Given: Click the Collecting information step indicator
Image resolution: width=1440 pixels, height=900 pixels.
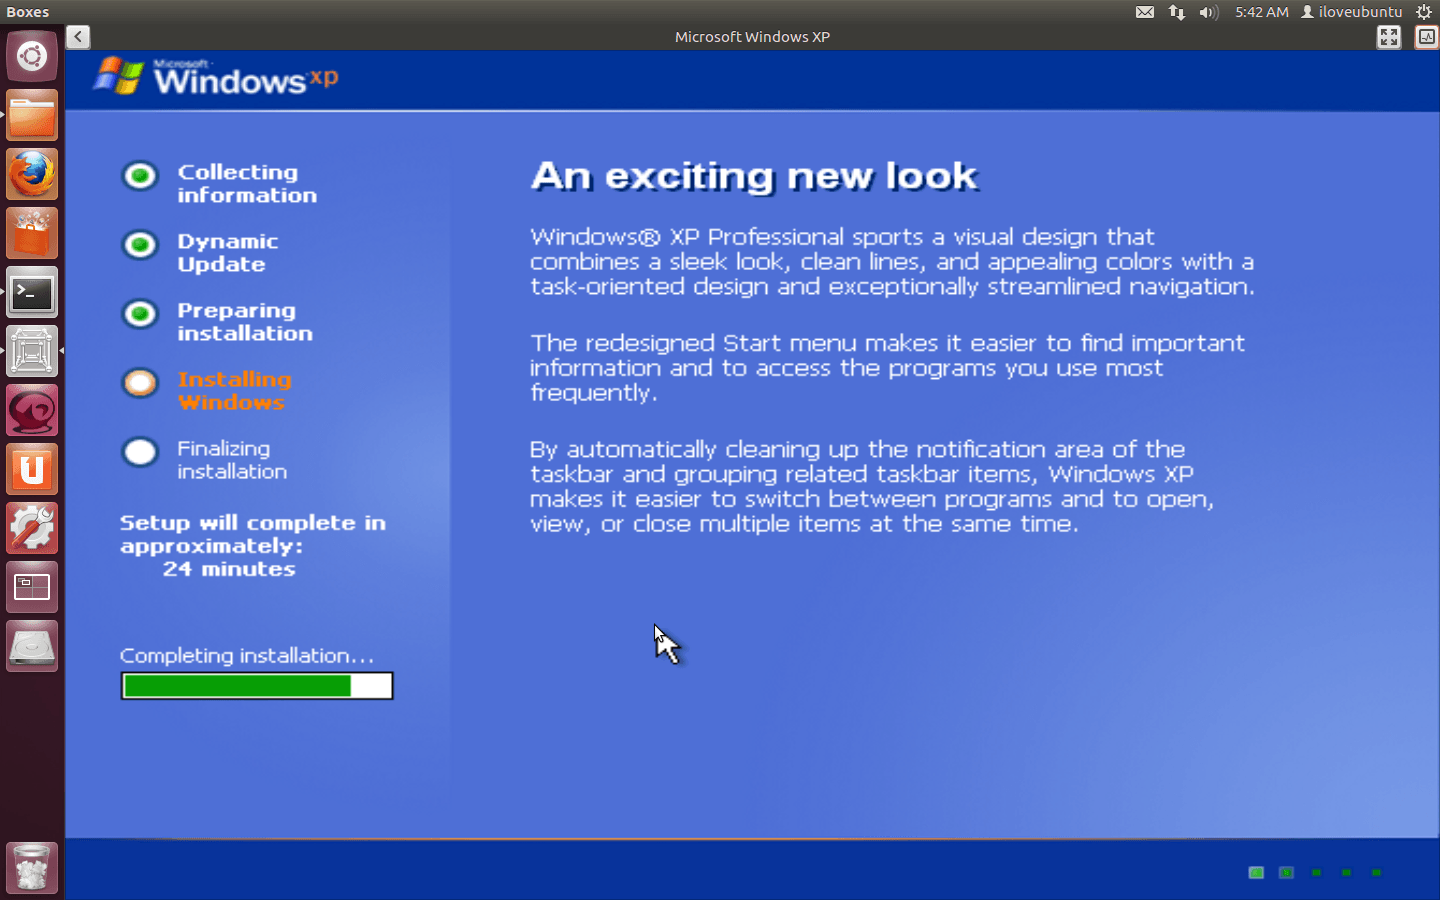Looking at the screenshot, I should (140, 176).
